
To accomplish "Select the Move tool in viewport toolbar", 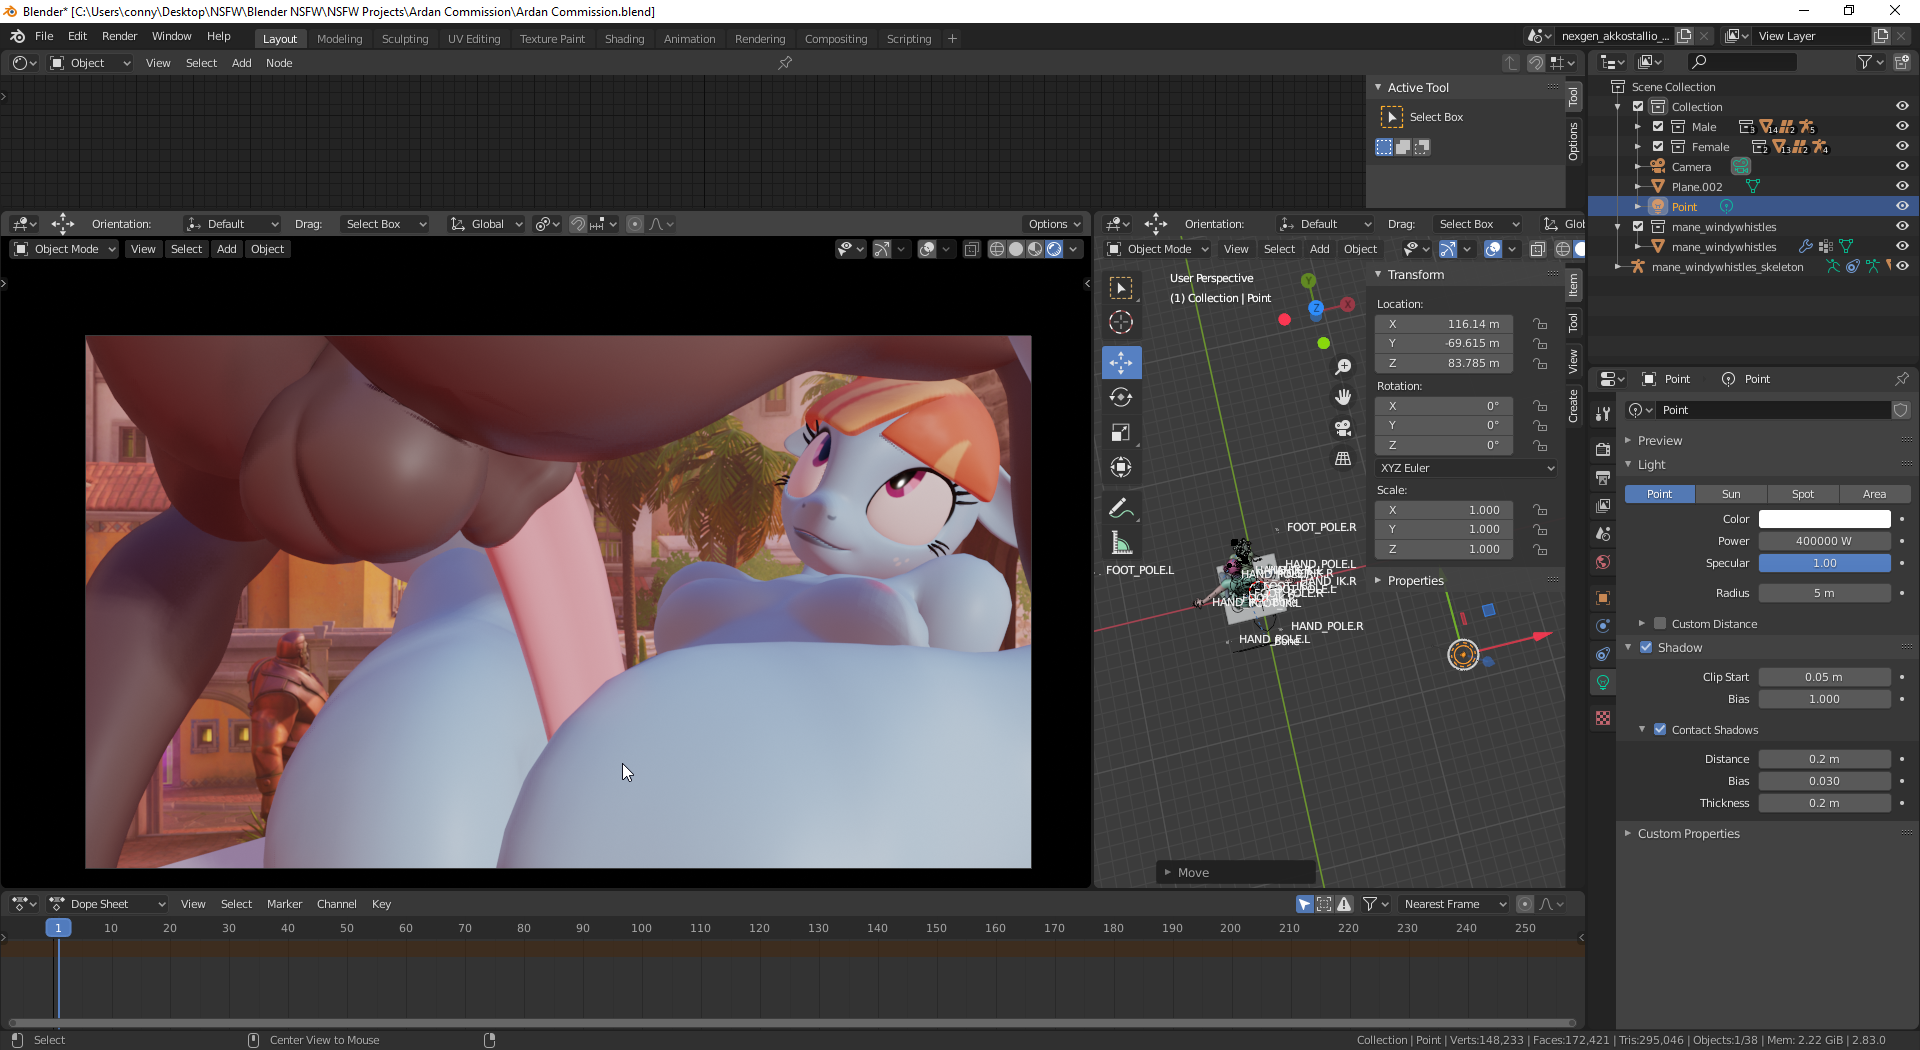I will (x=1121, y=362).
